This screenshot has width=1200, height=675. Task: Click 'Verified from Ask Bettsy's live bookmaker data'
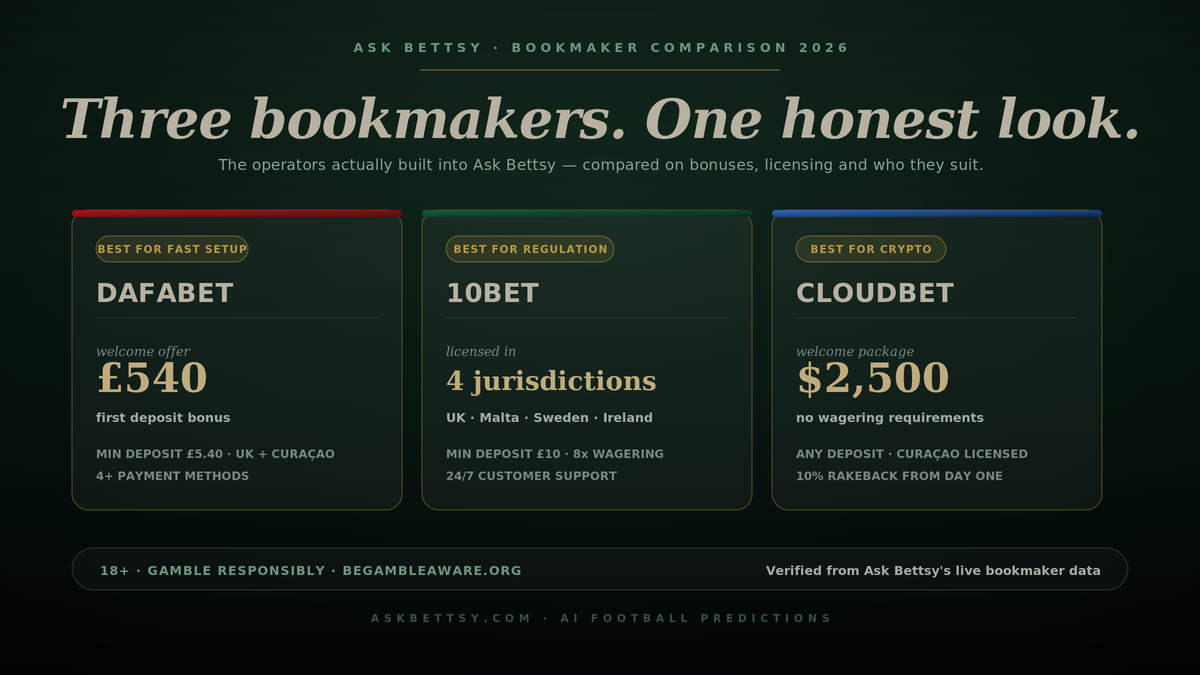coord(933,571)
